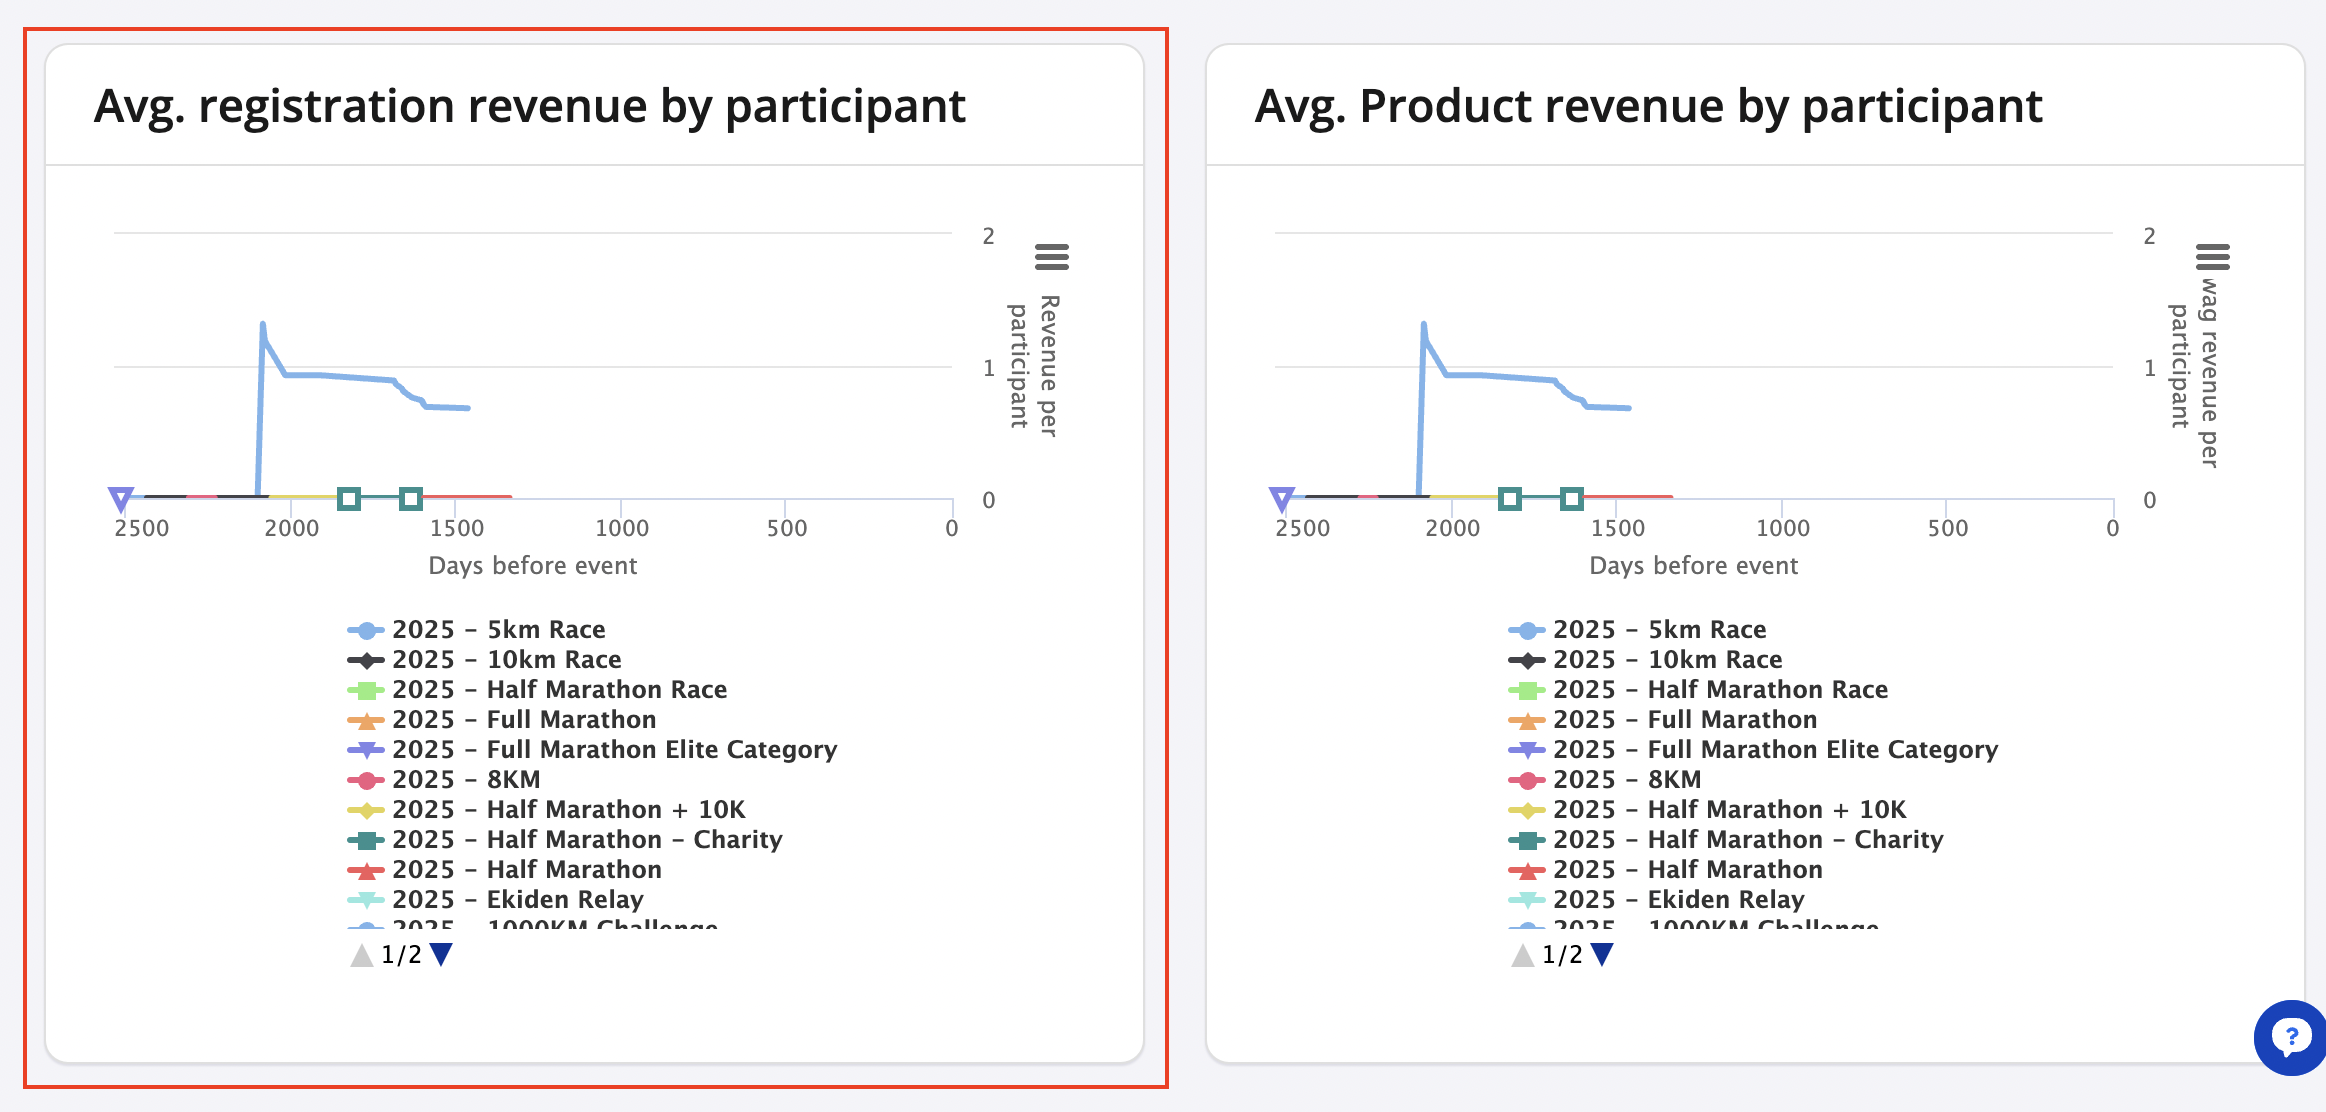Go to next legend page in left chart

441,954
